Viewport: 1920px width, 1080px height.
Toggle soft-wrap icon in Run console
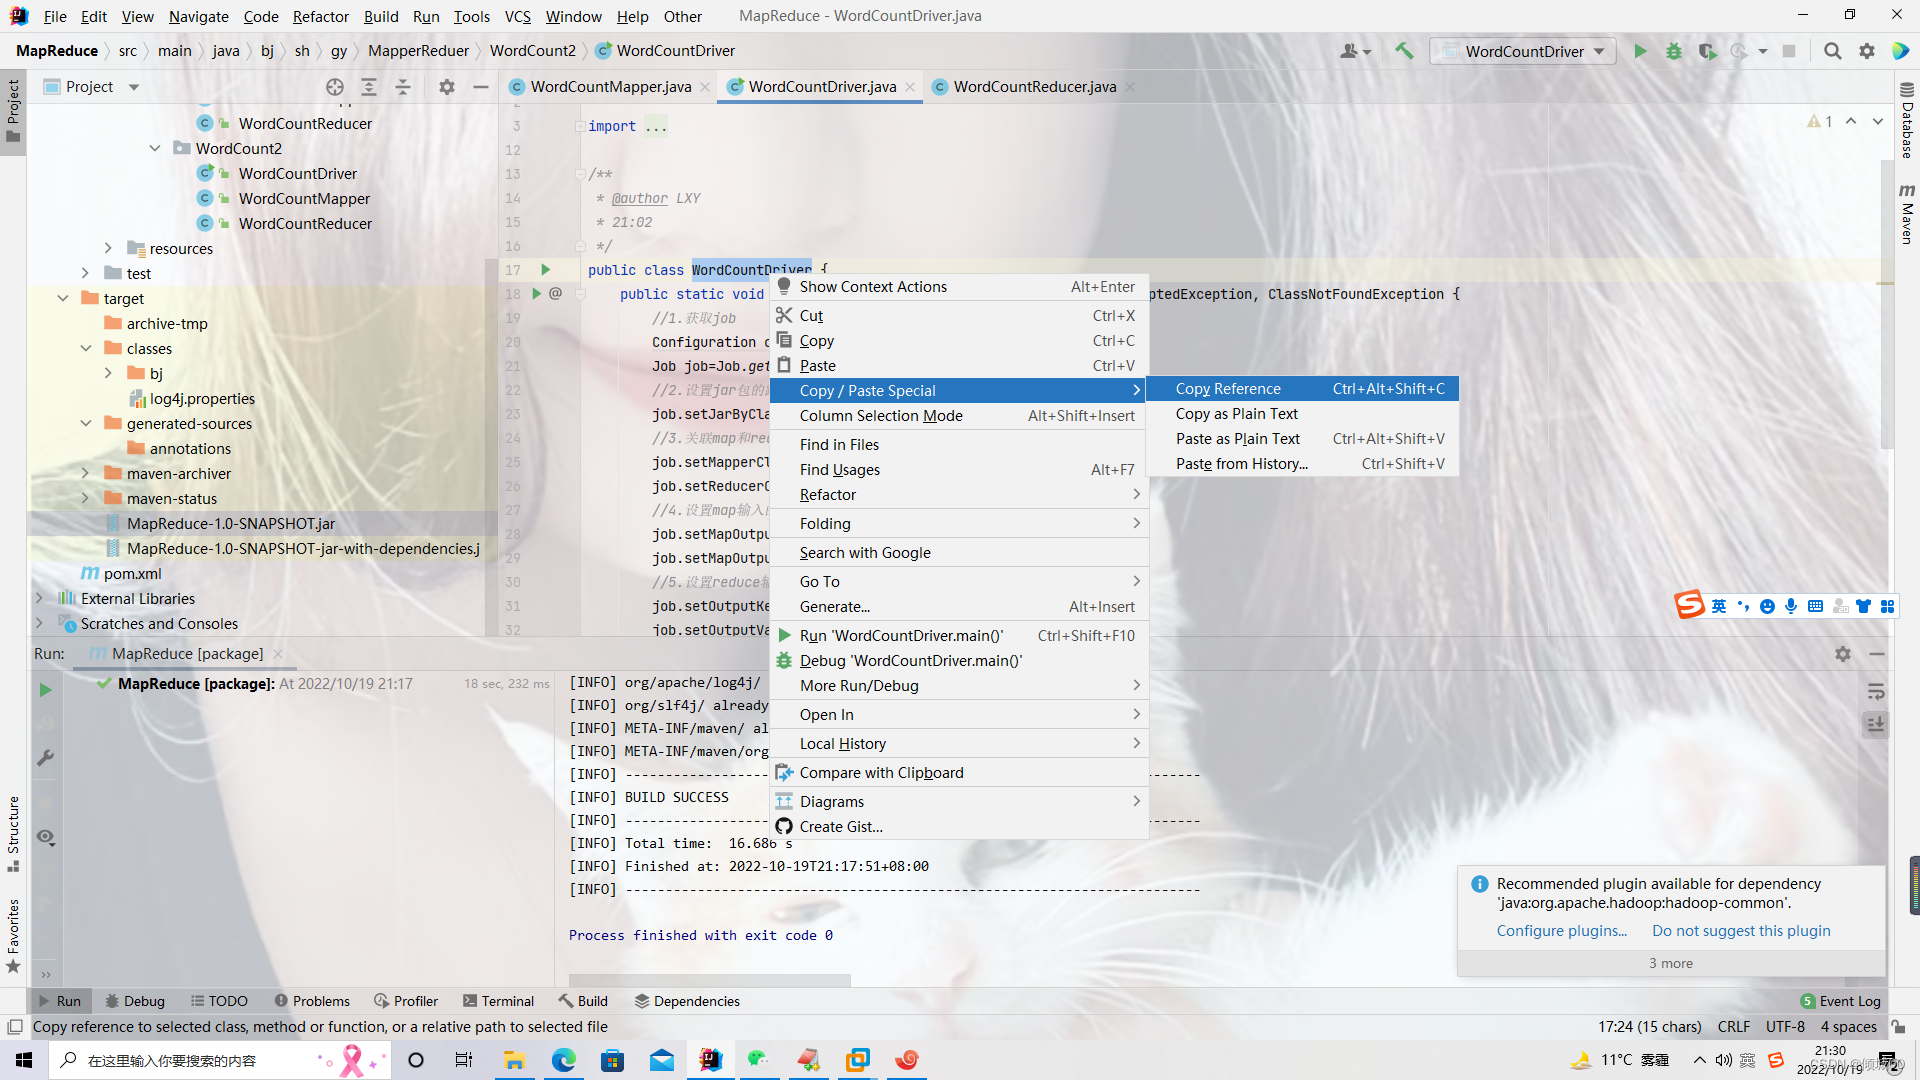(x=1875, y=692)
